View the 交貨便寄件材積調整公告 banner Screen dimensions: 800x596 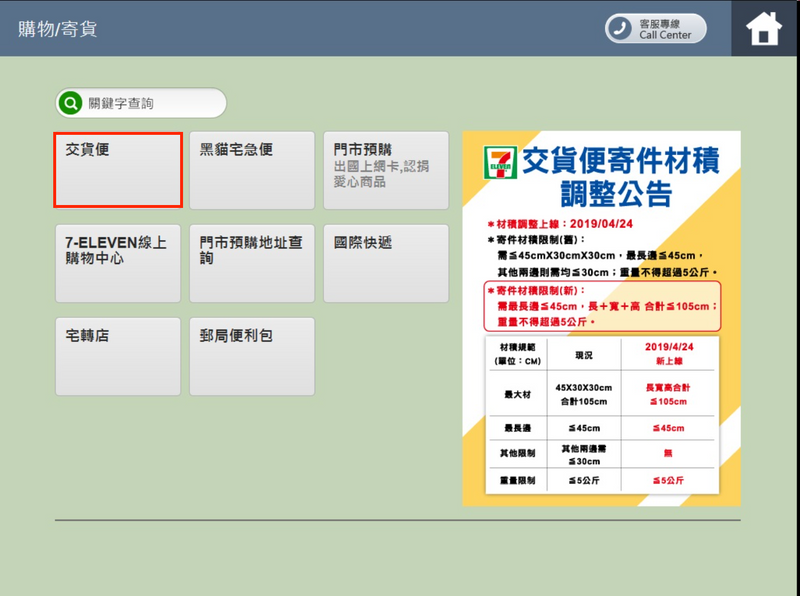click(x=602, y=318)
